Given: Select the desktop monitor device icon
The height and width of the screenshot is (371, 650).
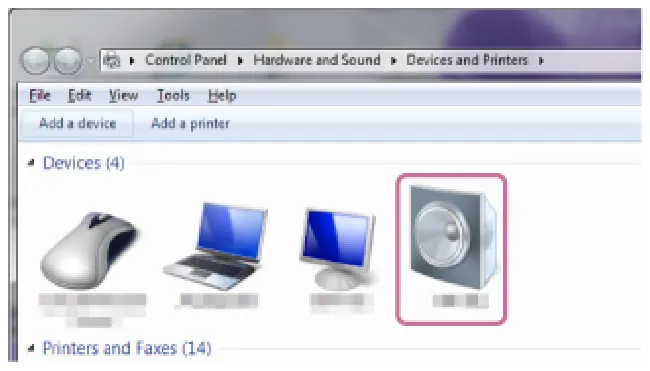Looking at the screenshot, I should [x=338, y=249].
